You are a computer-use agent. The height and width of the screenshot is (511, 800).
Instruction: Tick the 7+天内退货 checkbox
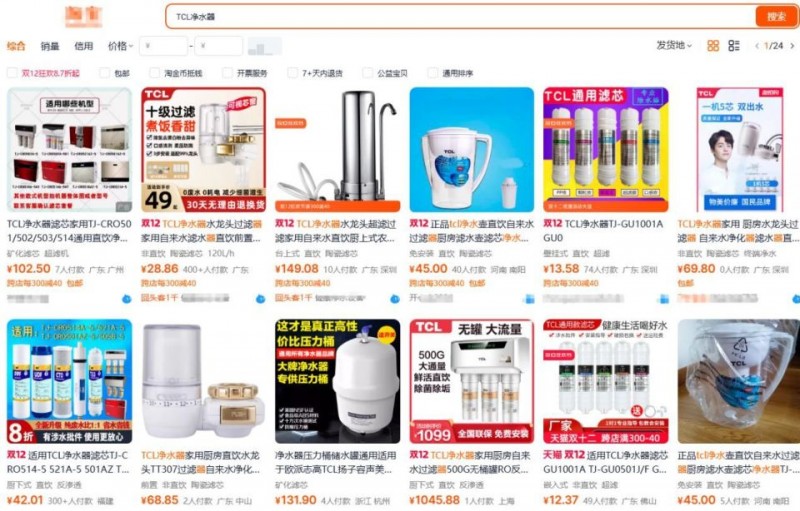point(292,73)
